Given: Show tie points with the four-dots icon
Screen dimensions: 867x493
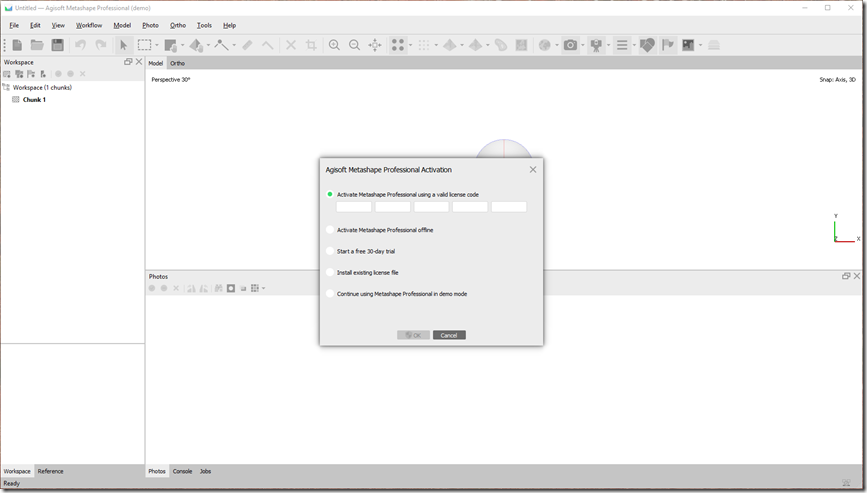Looking at the screenshot, I should click(x=398, y=45).
